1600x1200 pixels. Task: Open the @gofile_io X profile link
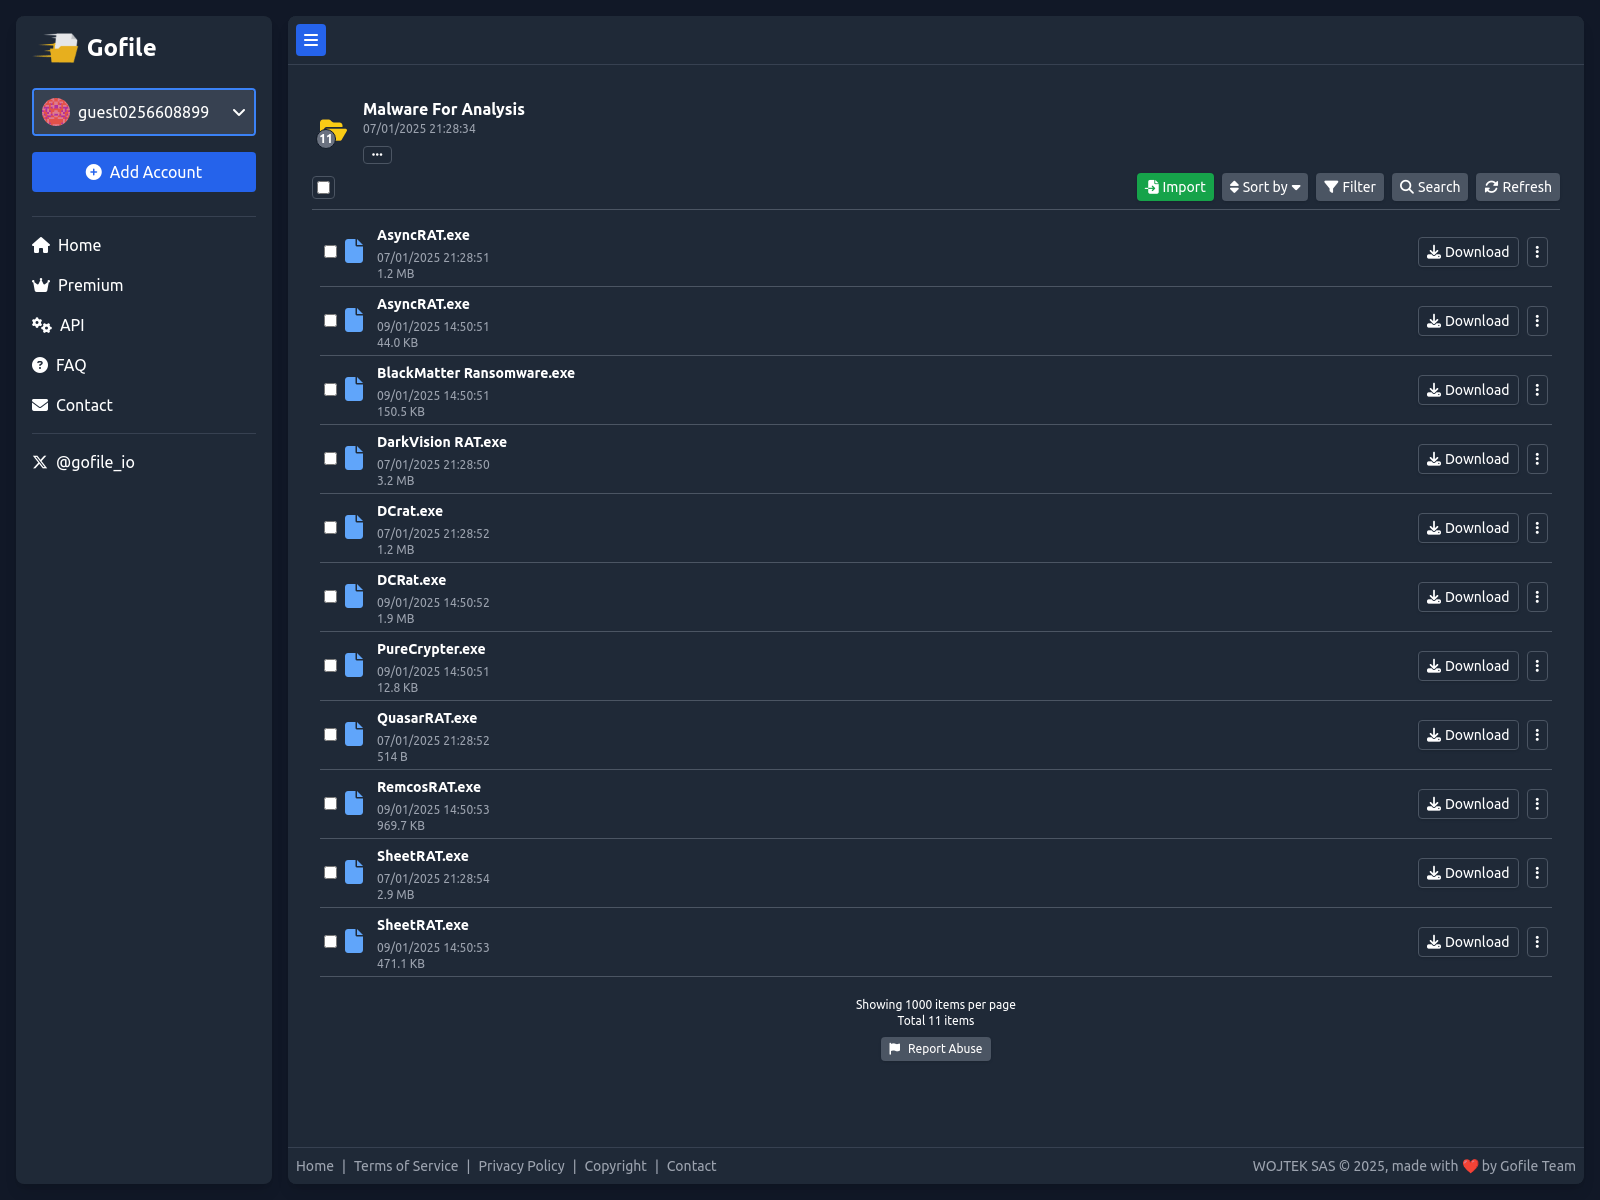pyautogui.click(x=84, y=462)
